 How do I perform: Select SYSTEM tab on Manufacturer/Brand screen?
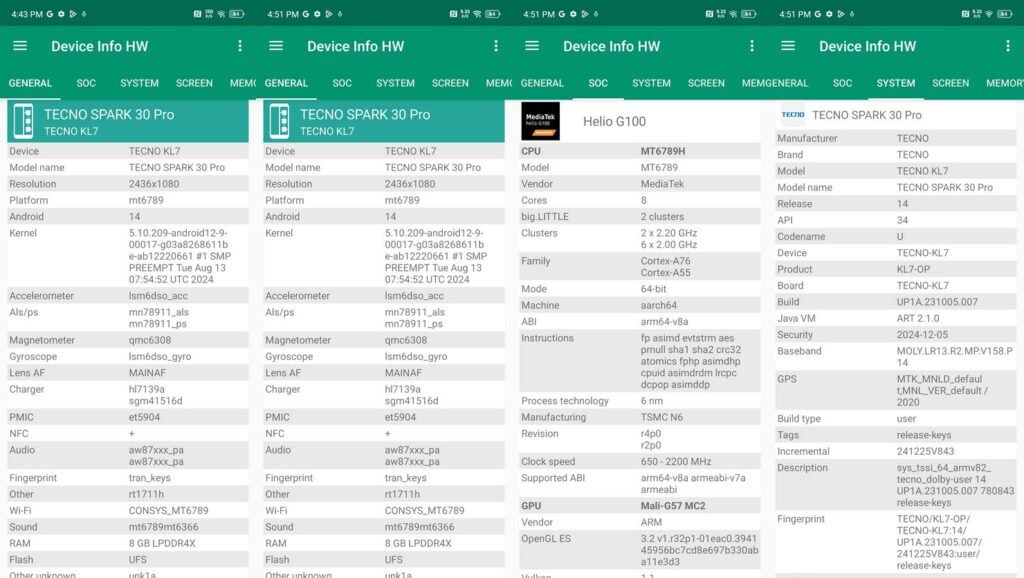[x=895, y=83]
